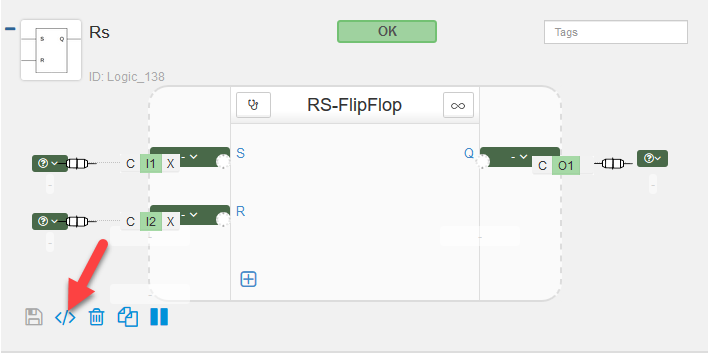Click the green OK status button
The width and height of the screenshot is (715, 363).
pyautogui.click(x=387, y=31)
